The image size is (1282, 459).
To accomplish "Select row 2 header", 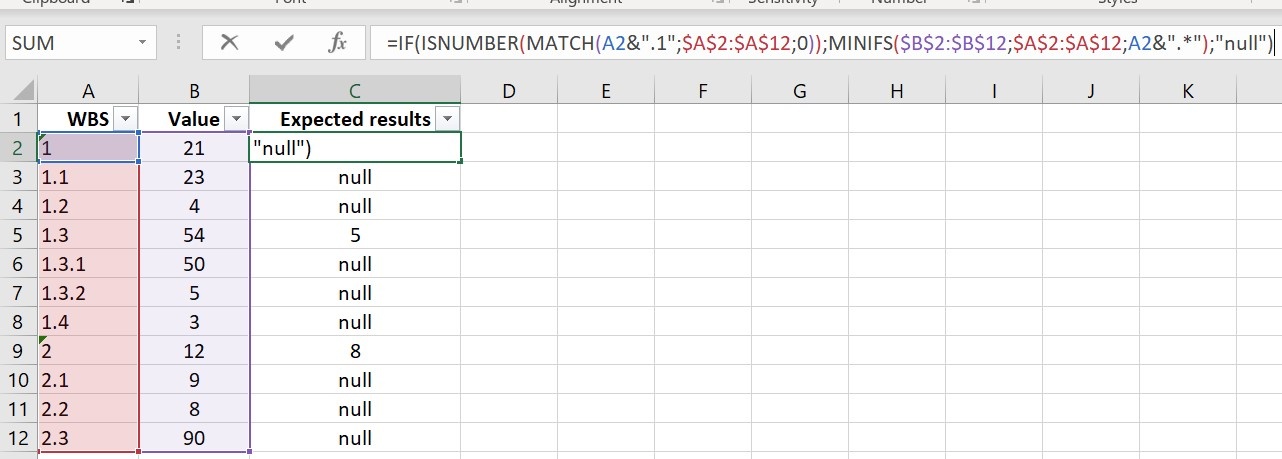I will click(18, 148).
